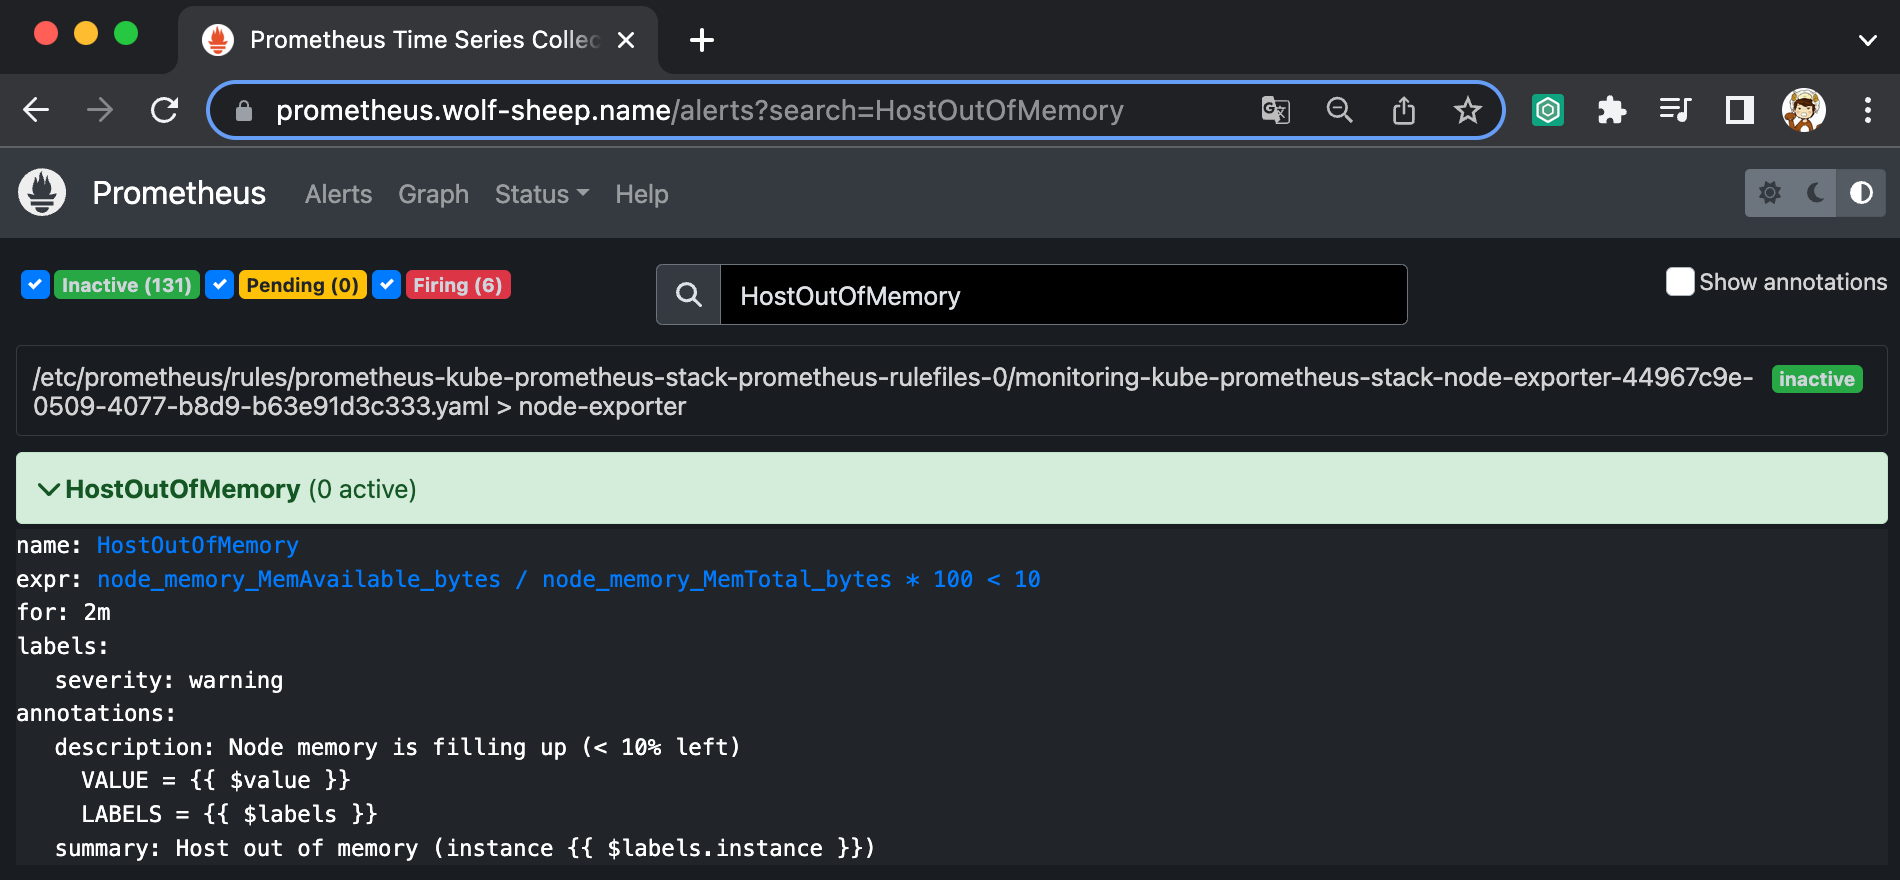Open the Alerts nav item
This screenshot has width=1900, height=880.
339,194
